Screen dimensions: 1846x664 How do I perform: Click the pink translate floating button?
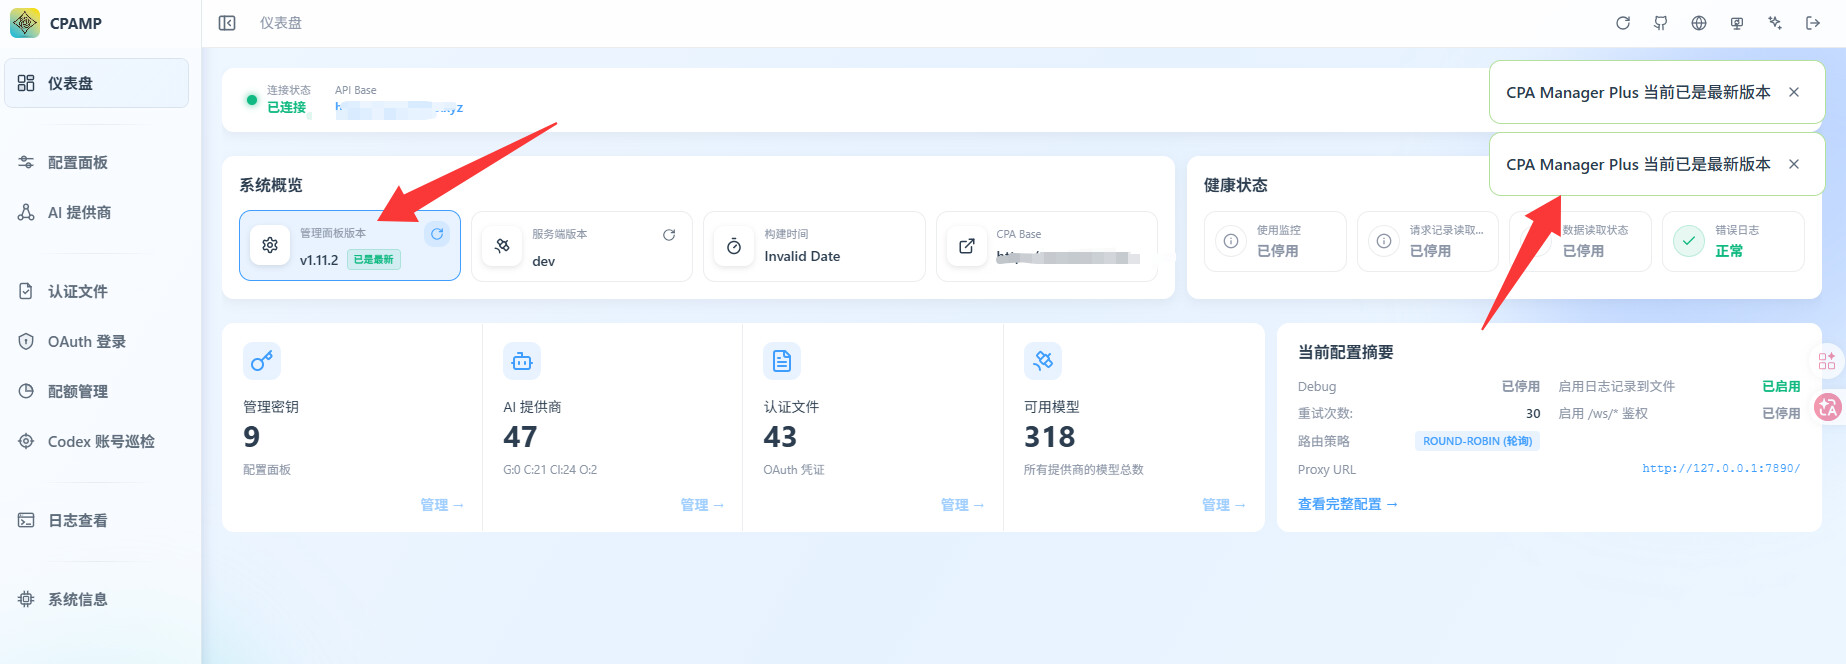[x=1829, y=407]
